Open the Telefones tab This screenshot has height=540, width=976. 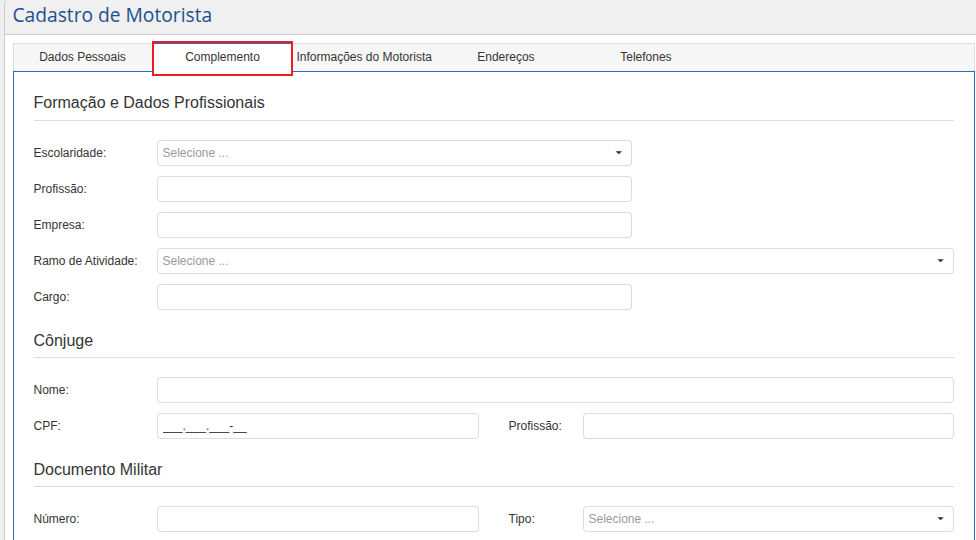point(645,57)
